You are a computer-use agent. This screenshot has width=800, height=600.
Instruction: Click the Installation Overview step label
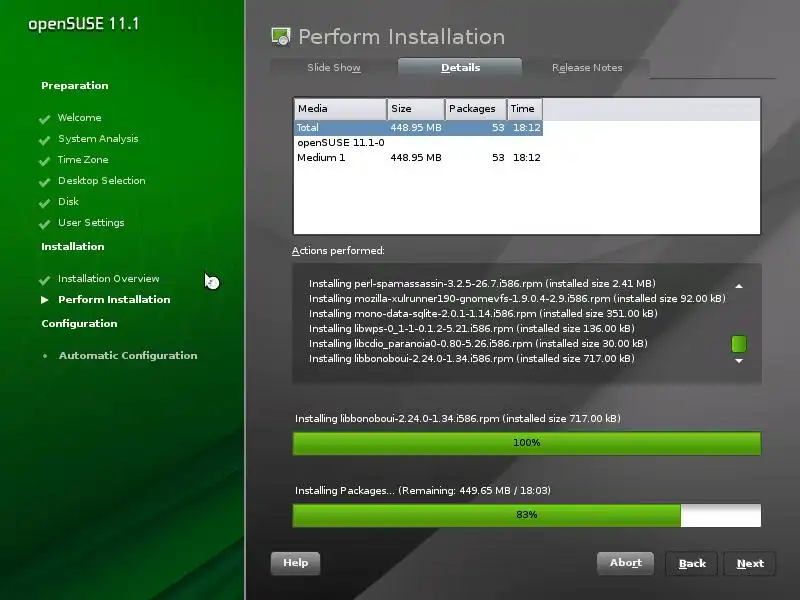(x=109, y=279)
